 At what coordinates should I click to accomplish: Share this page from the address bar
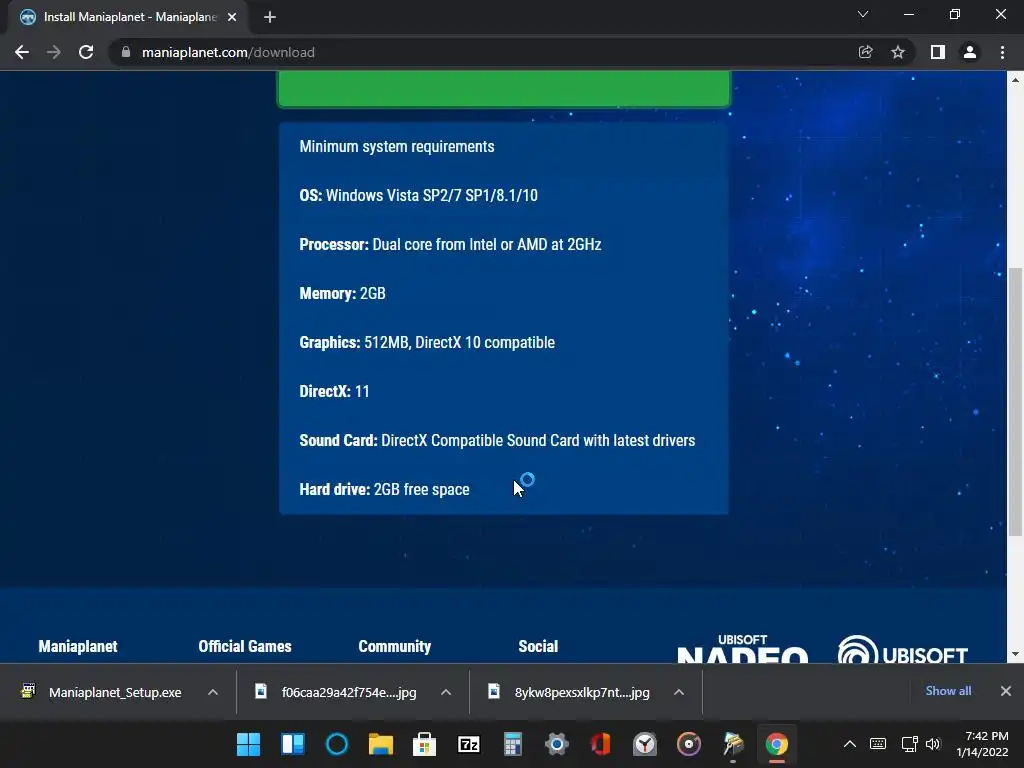(x=865, y=52)
